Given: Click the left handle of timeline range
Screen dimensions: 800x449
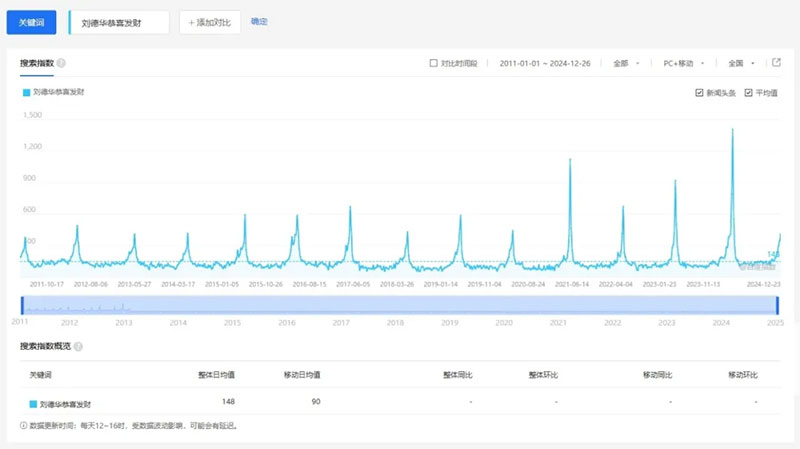Looking at the screenshot, I should coord(22,305).
